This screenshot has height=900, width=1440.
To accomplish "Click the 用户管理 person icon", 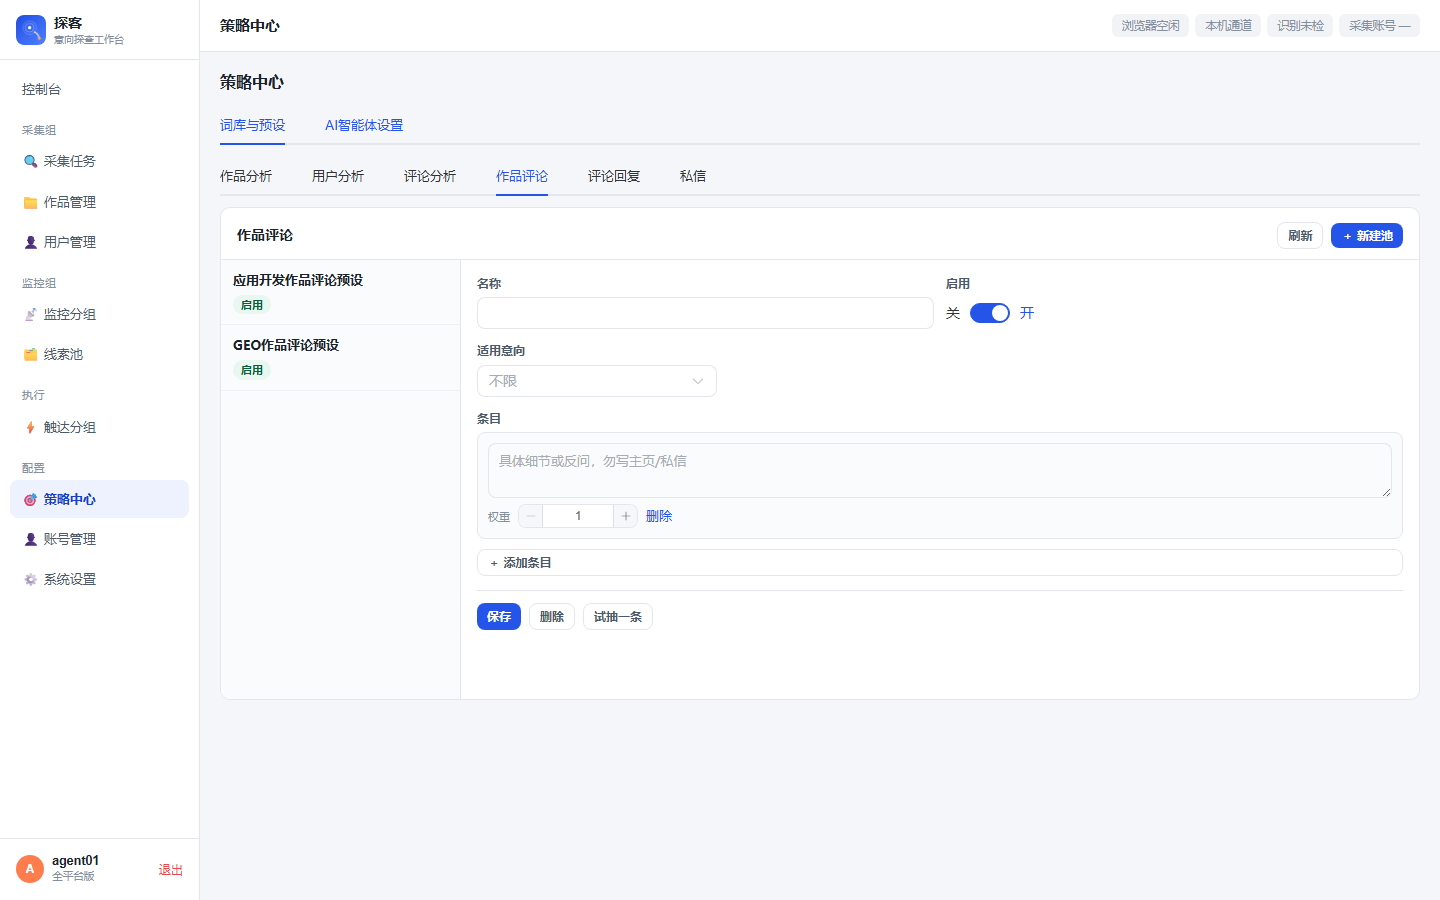I will [30, 242].
